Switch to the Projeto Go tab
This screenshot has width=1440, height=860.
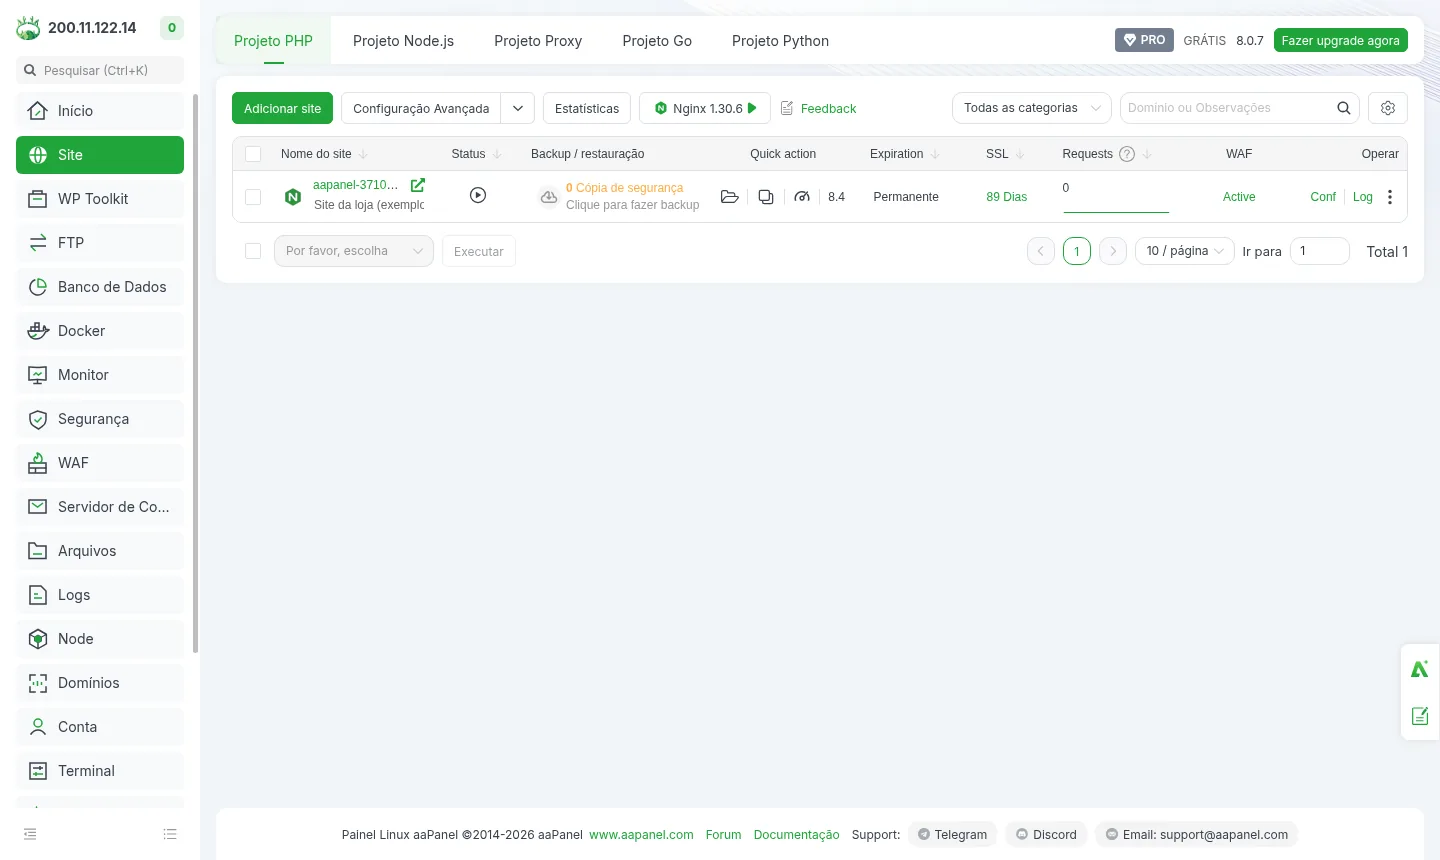[x=657, y=41]
